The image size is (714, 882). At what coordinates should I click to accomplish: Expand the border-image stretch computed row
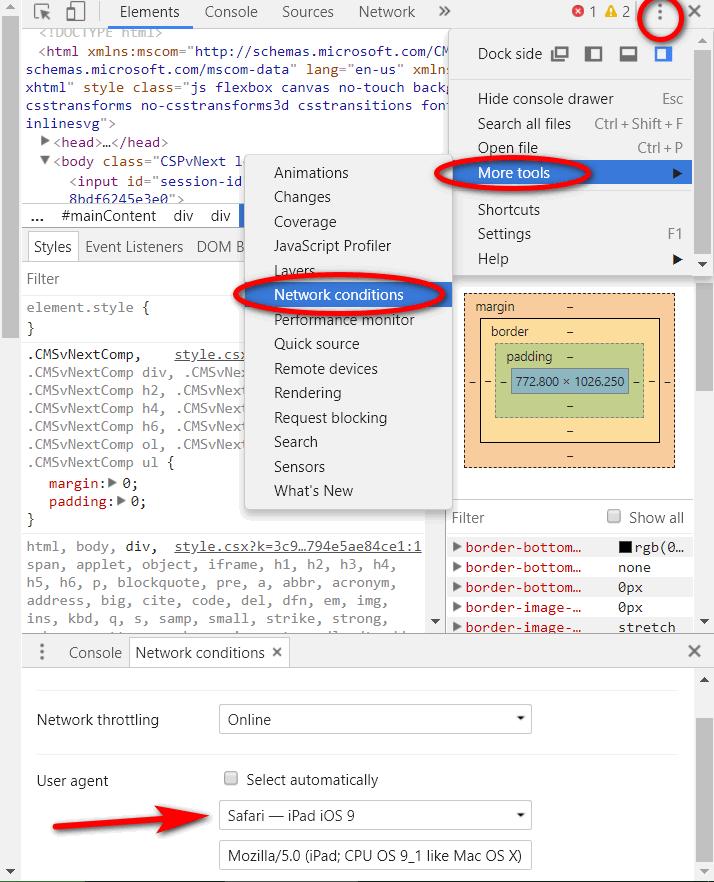pos(457,627)
